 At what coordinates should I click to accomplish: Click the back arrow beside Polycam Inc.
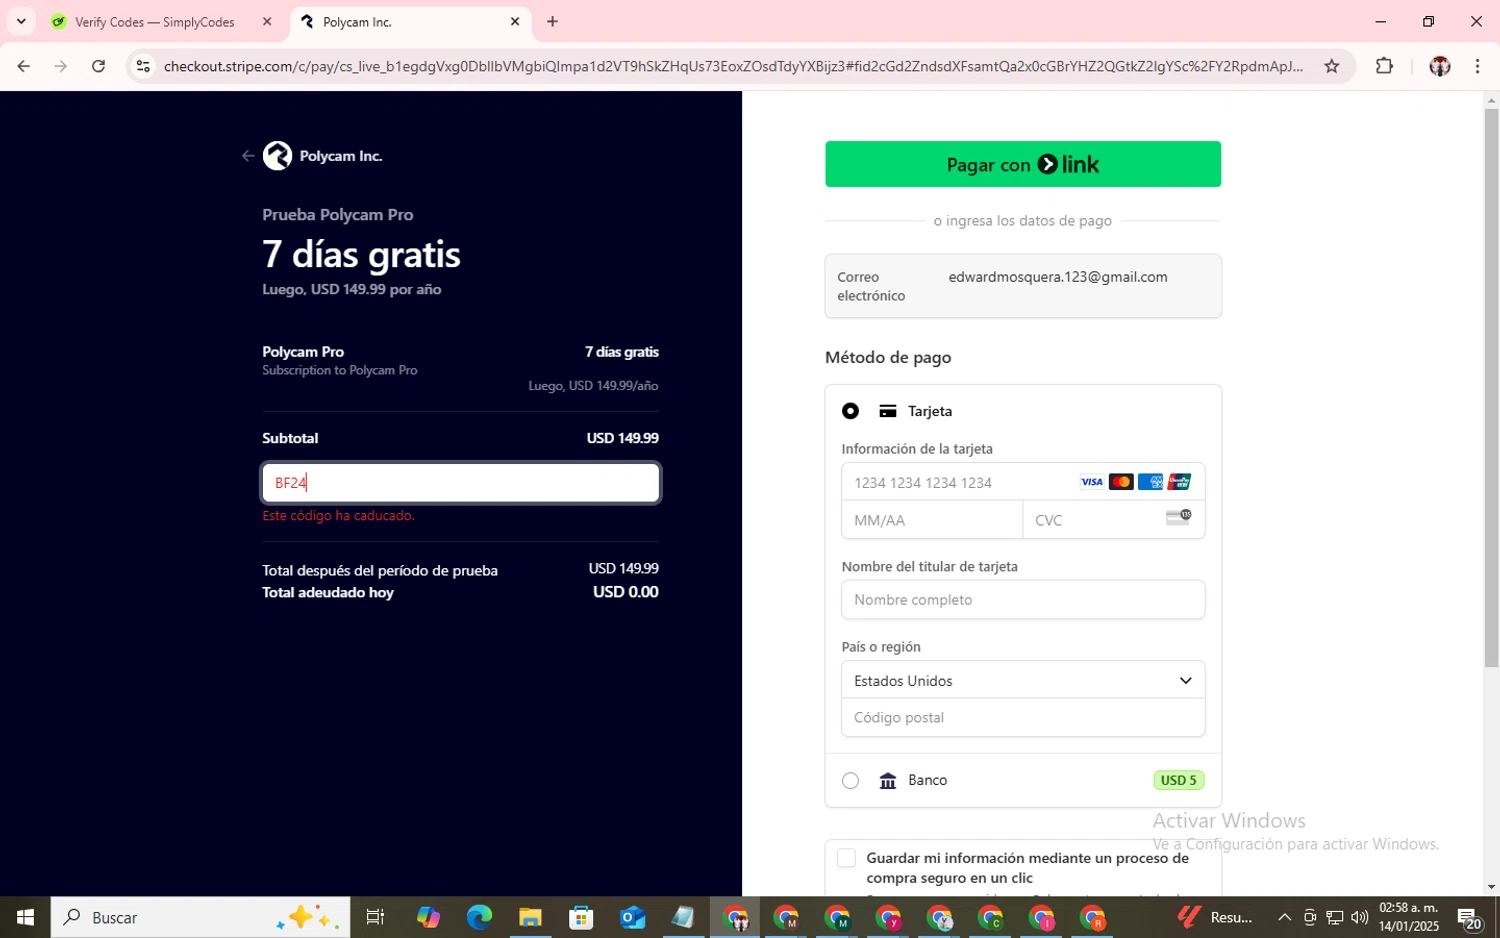248,156
